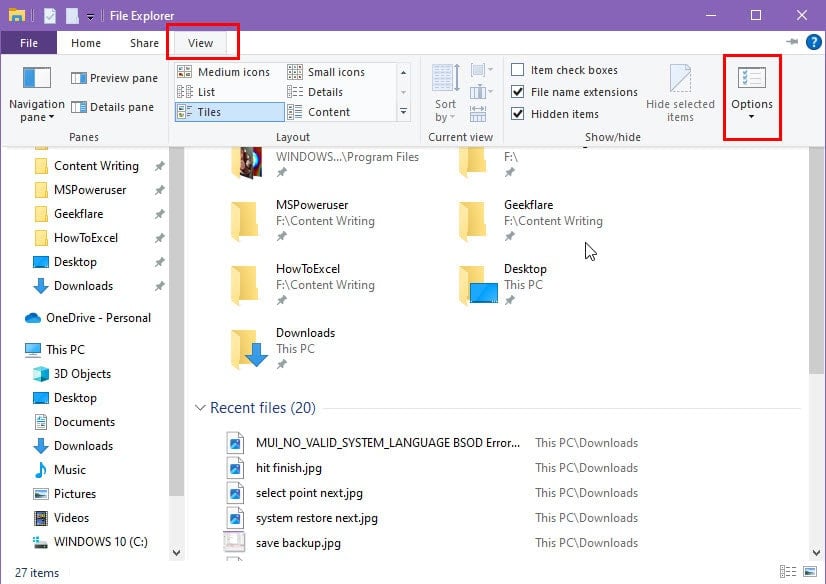Open the Sort by dropdown
The height and width of the screenshot is (584, 826).
[x=446, y=93]
